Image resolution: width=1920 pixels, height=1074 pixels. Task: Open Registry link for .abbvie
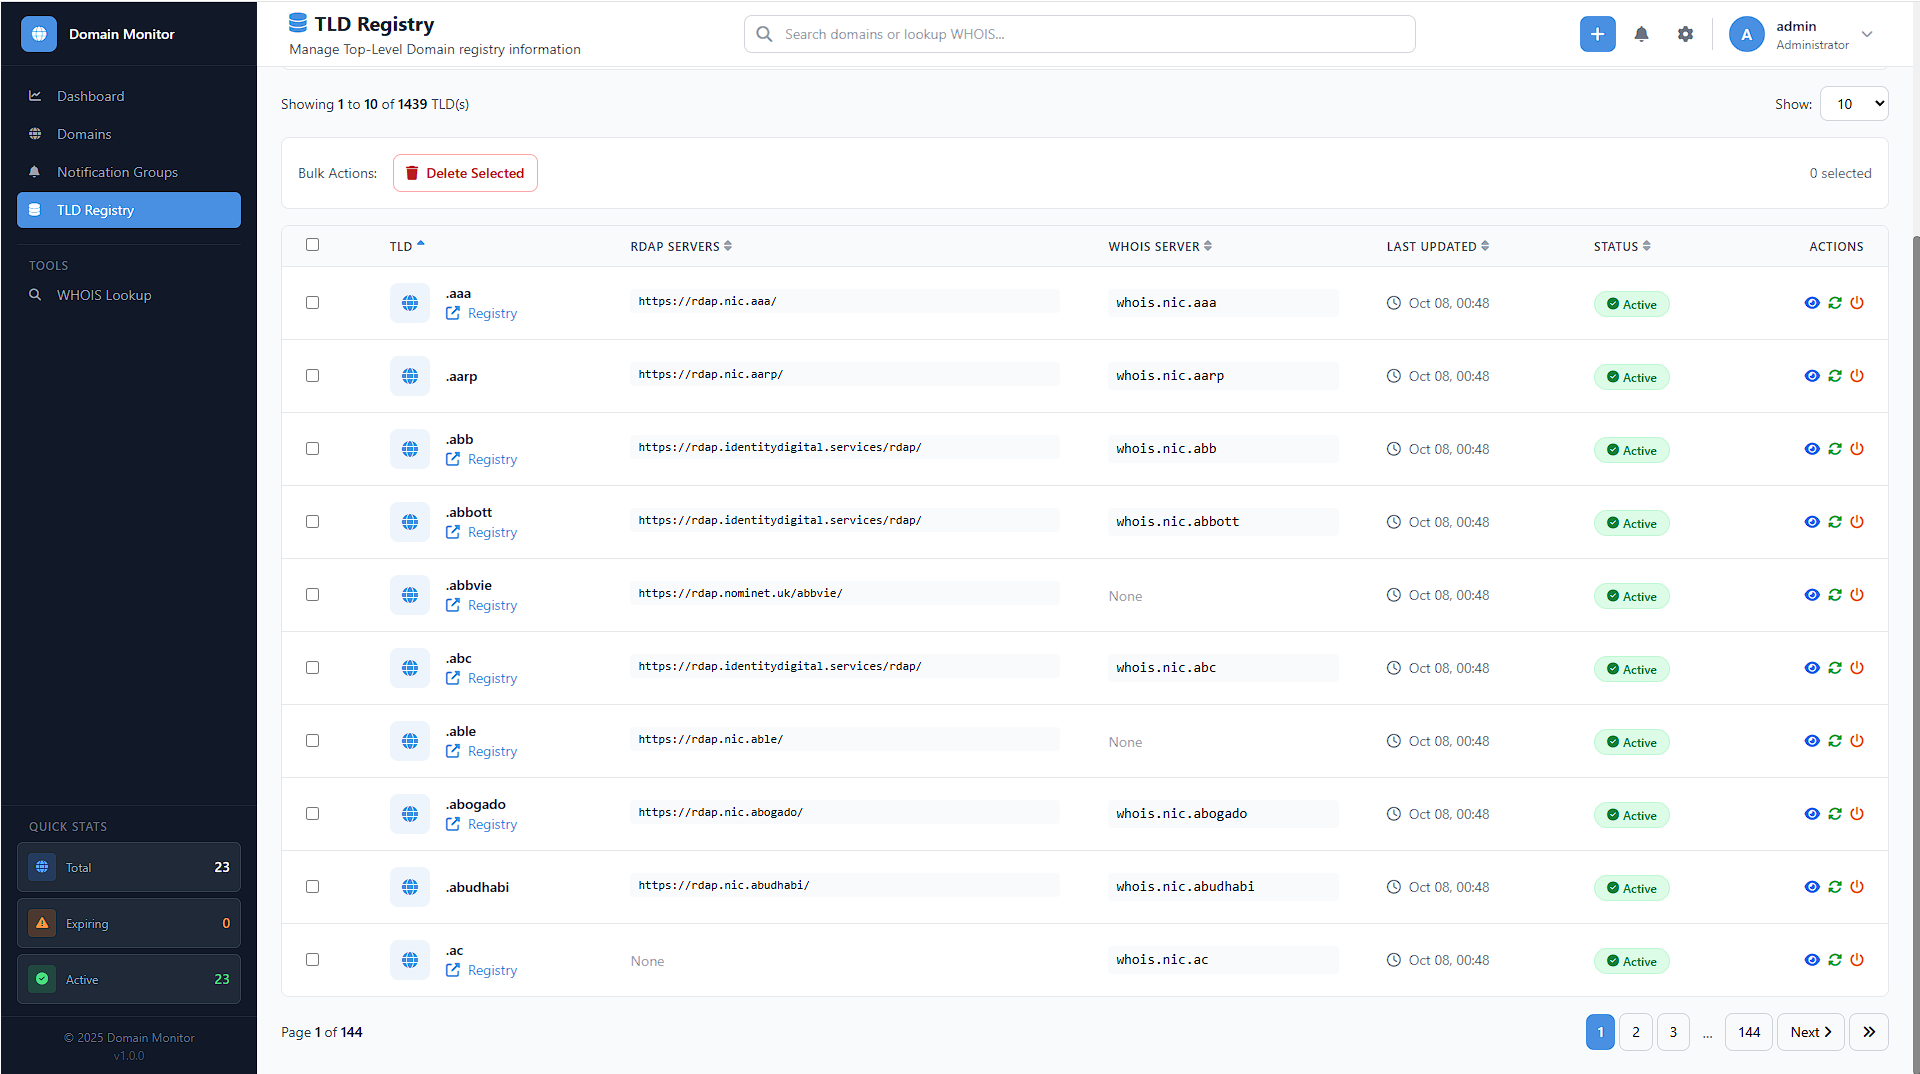pos(492,606)
